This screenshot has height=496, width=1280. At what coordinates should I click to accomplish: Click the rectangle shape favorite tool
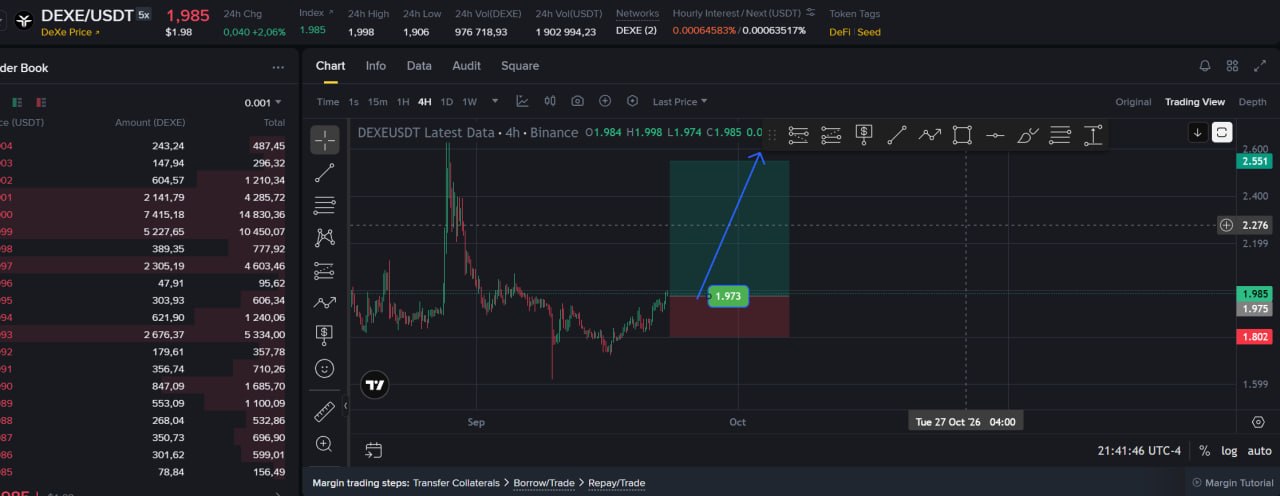pyautogui.click(x=962, y=134)
